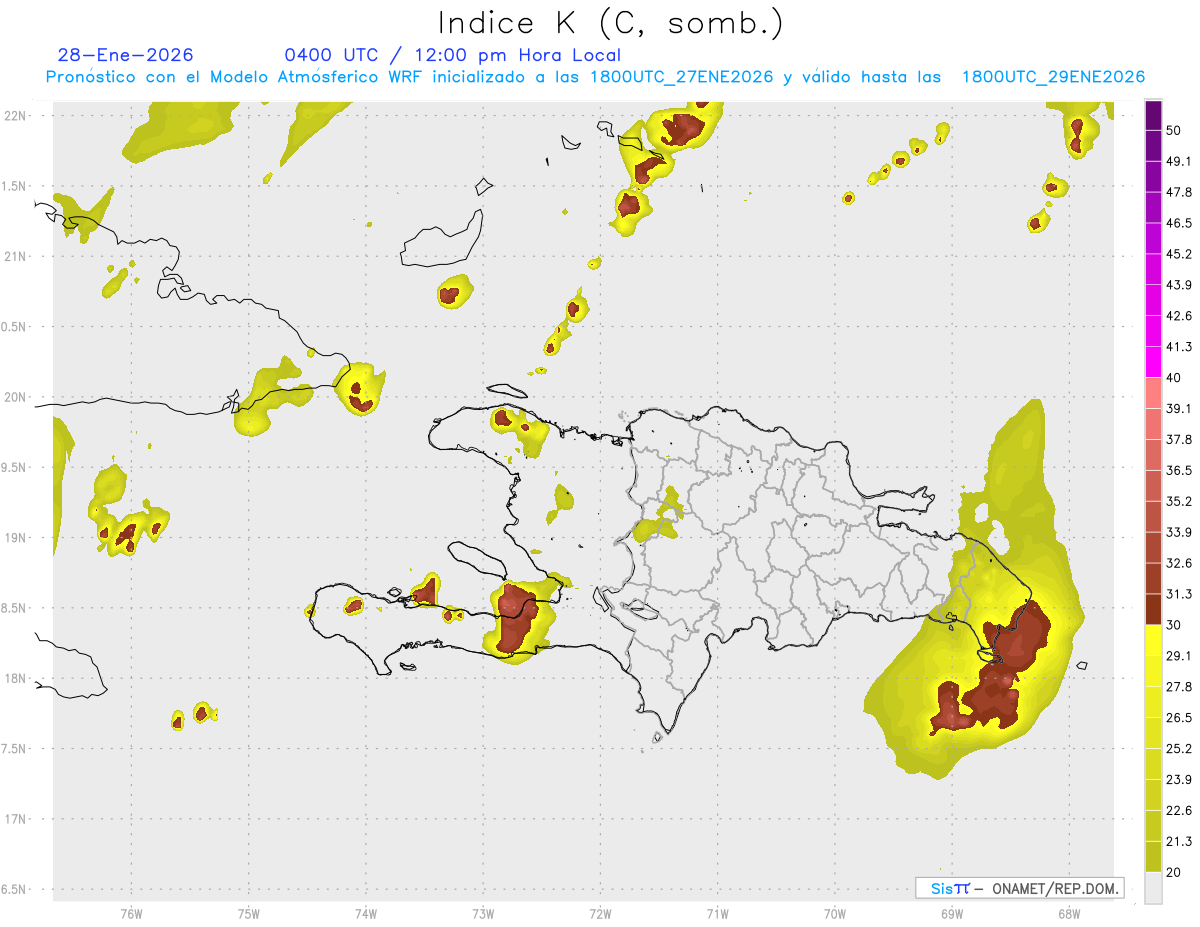Click the "71W" longitude label
The width and height of the screenshot is (1200, 927).
717,913
